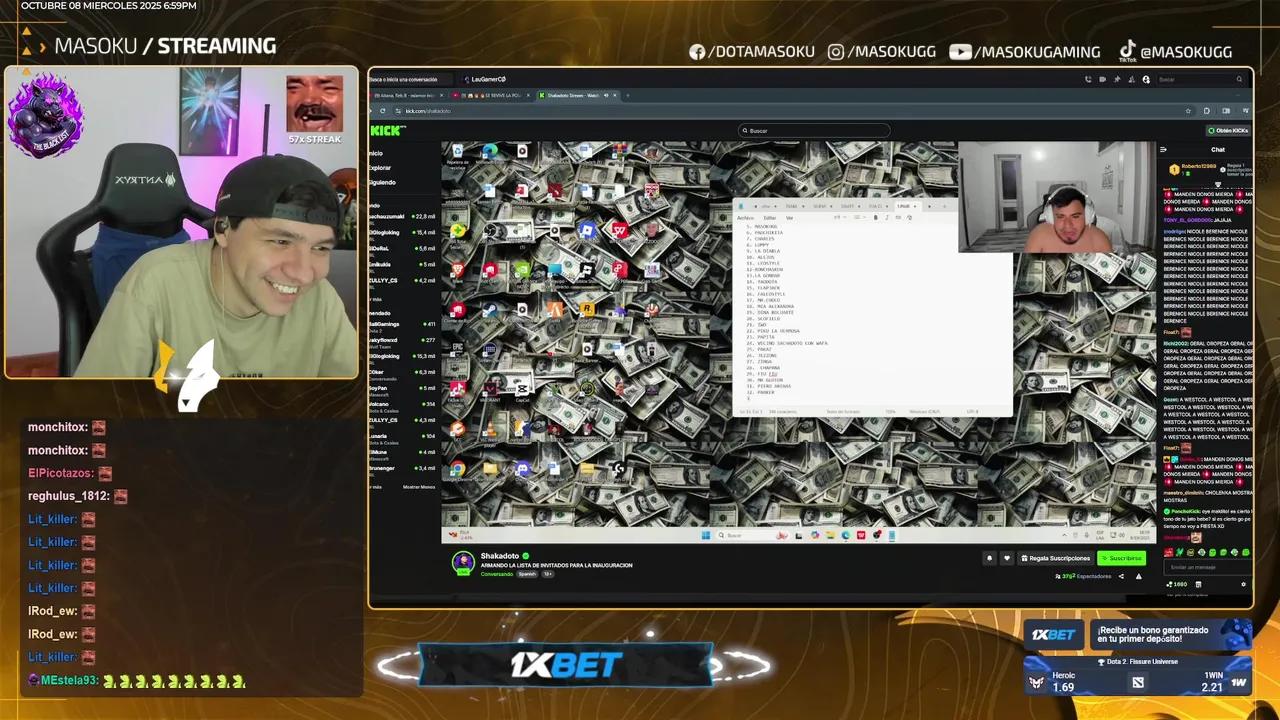Image resolution: width=1280 pixels, height=720 pixels.
Task: Open the Conversando category link
Action: coord(496,574)
